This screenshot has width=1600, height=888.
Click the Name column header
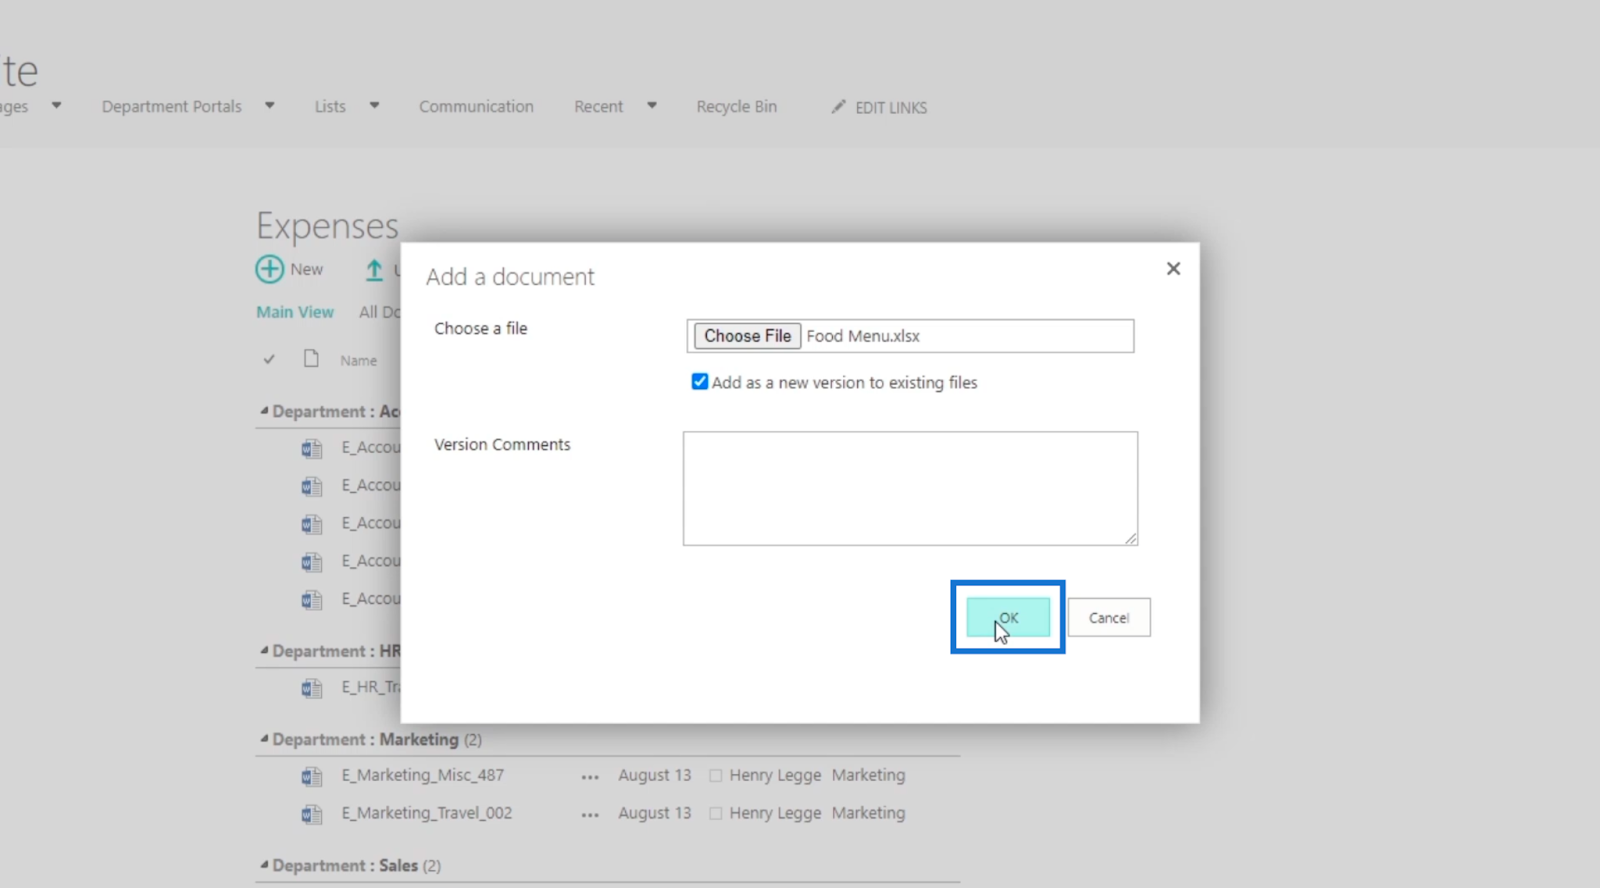click(x=358, y=361)
